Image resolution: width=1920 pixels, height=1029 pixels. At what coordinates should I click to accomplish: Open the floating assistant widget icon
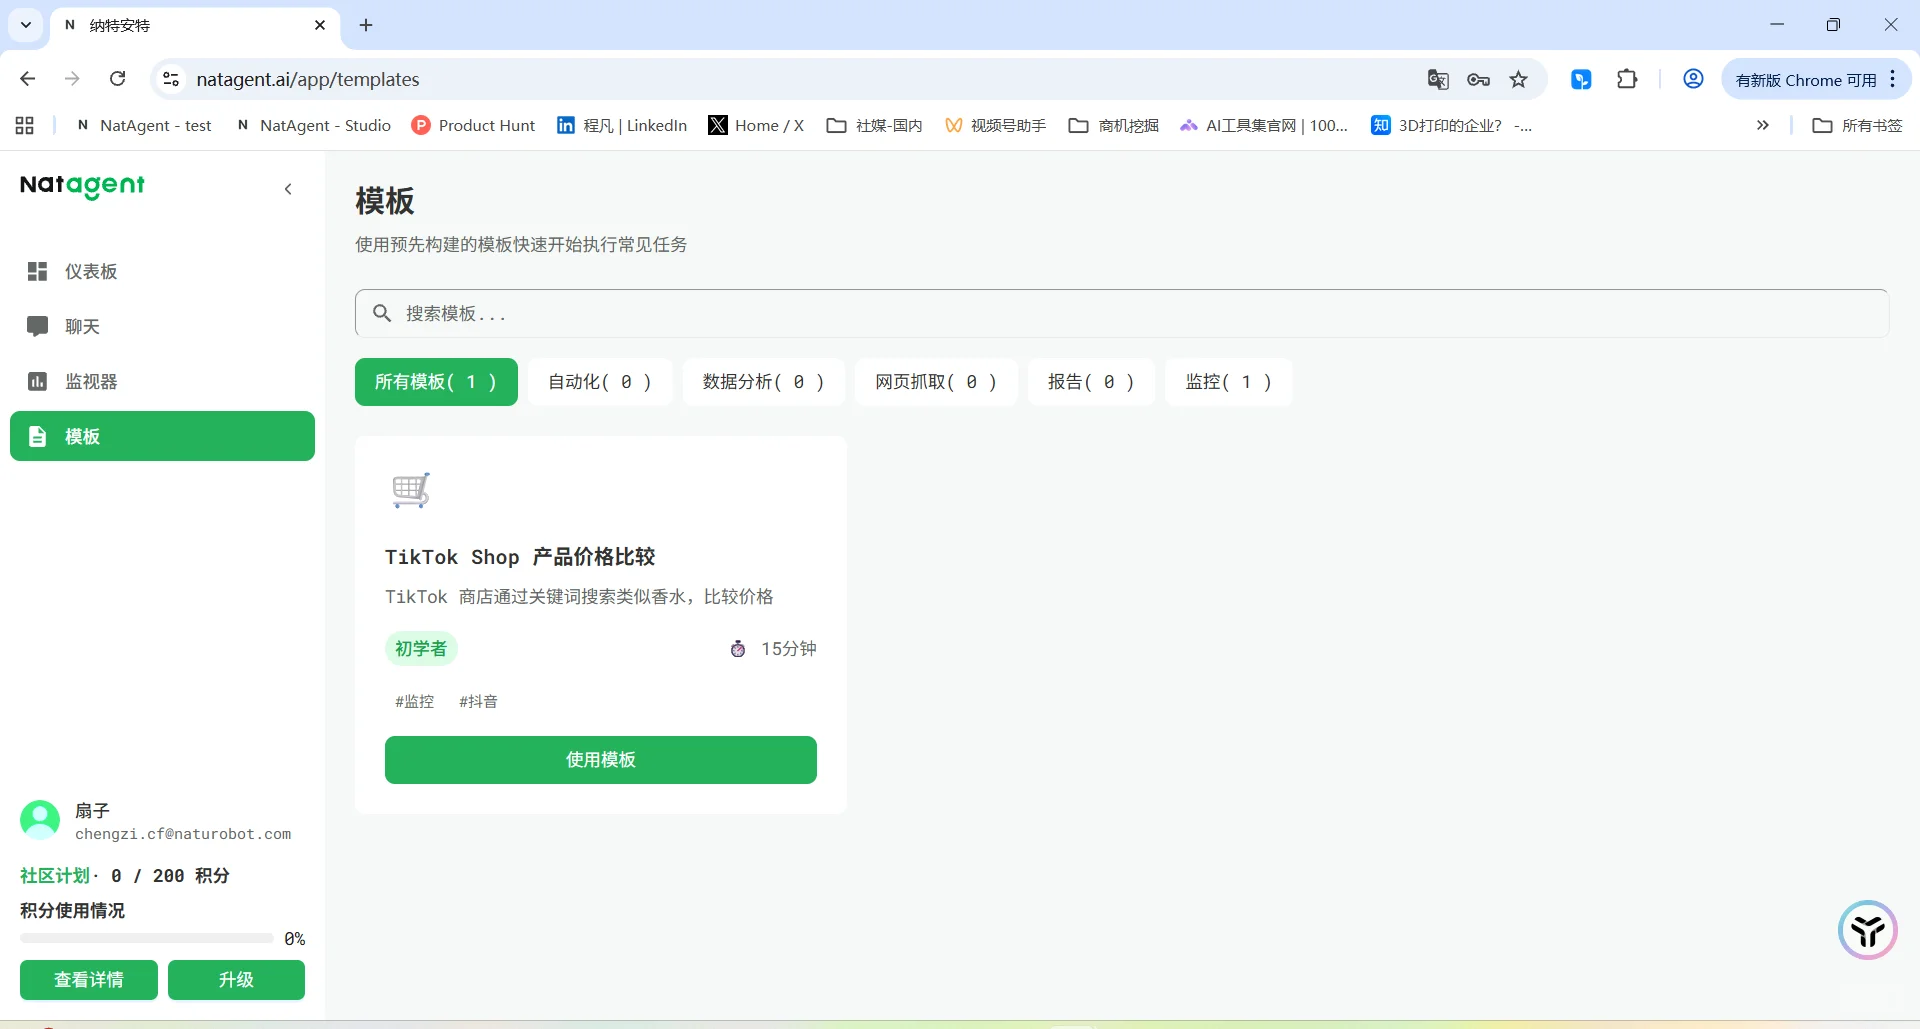[1867, 930]
